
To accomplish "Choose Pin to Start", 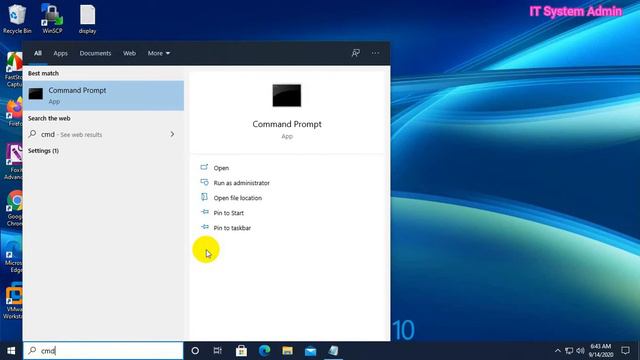I will click(x=229, y=213).
